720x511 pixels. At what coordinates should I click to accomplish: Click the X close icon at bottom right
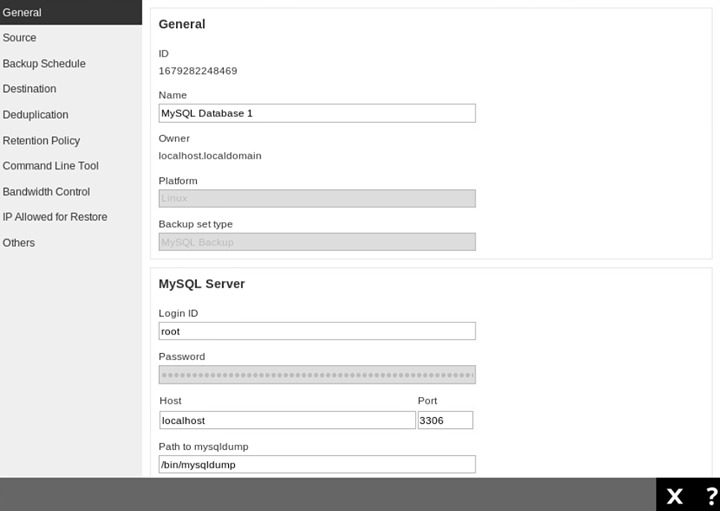tap(674, 495)
